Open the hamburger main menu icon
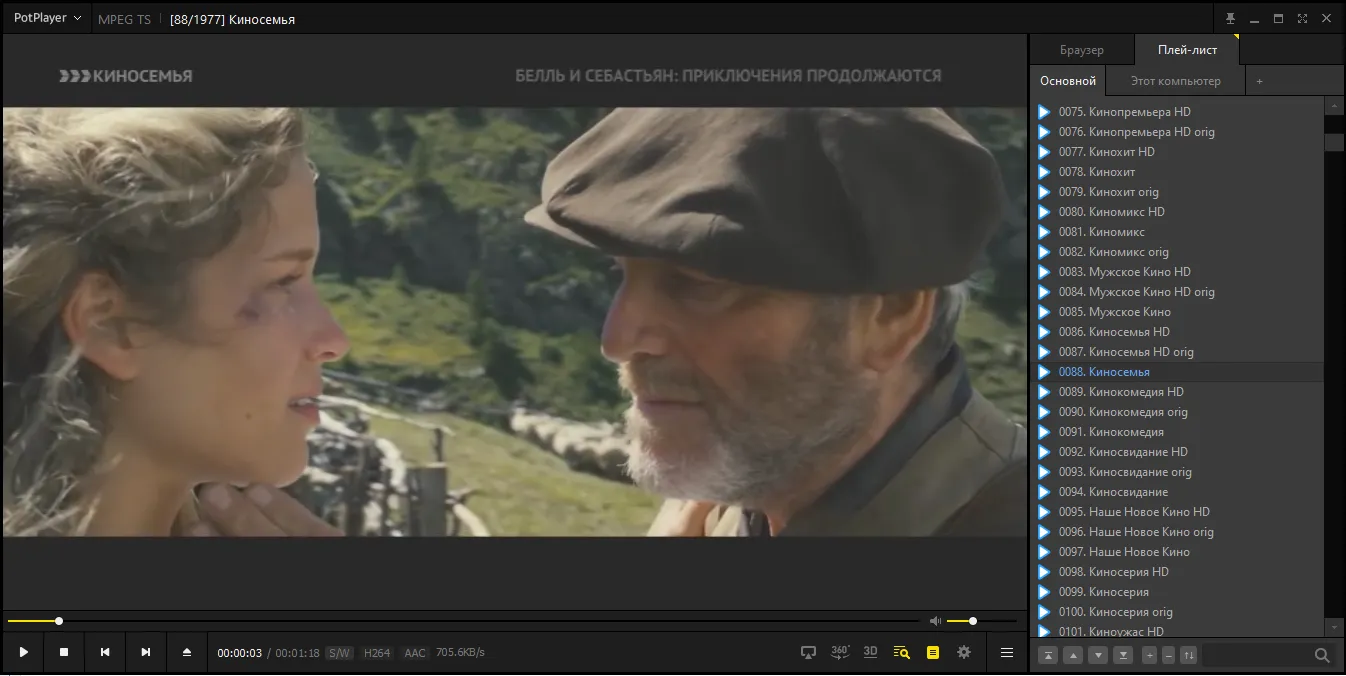The image size is (1346, 676). [1007, 652]
